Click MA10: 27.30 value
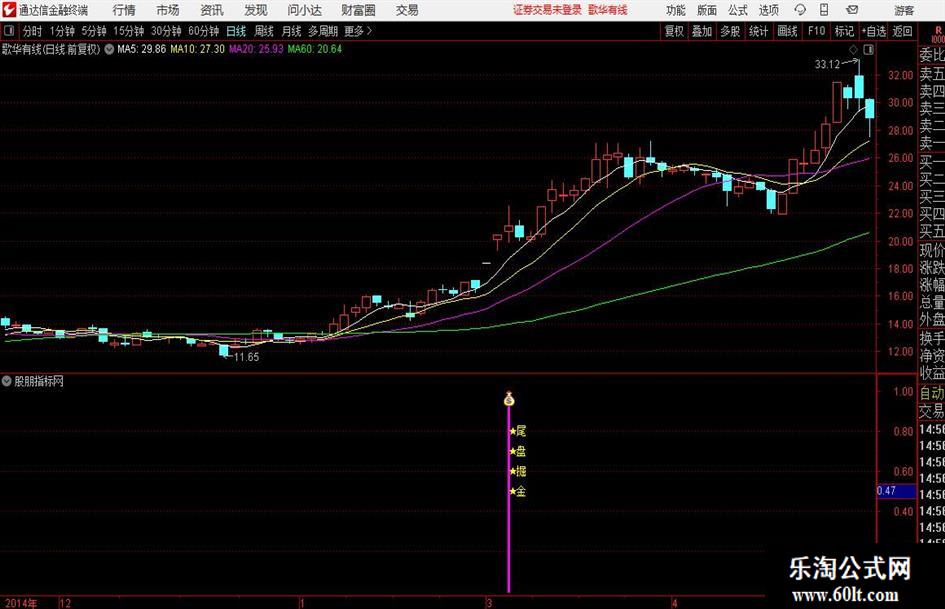Image resolution: width=945 pixels, height=609 pixels. coord(198,49)
